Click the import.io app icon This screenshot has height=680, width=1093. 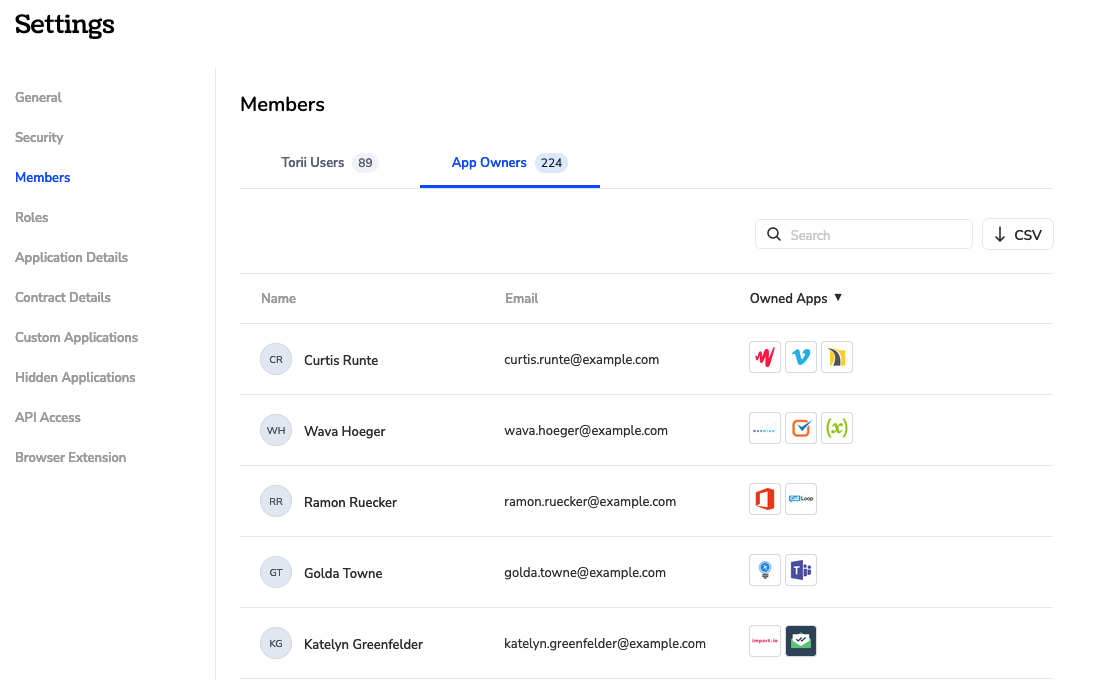point(765,641)
